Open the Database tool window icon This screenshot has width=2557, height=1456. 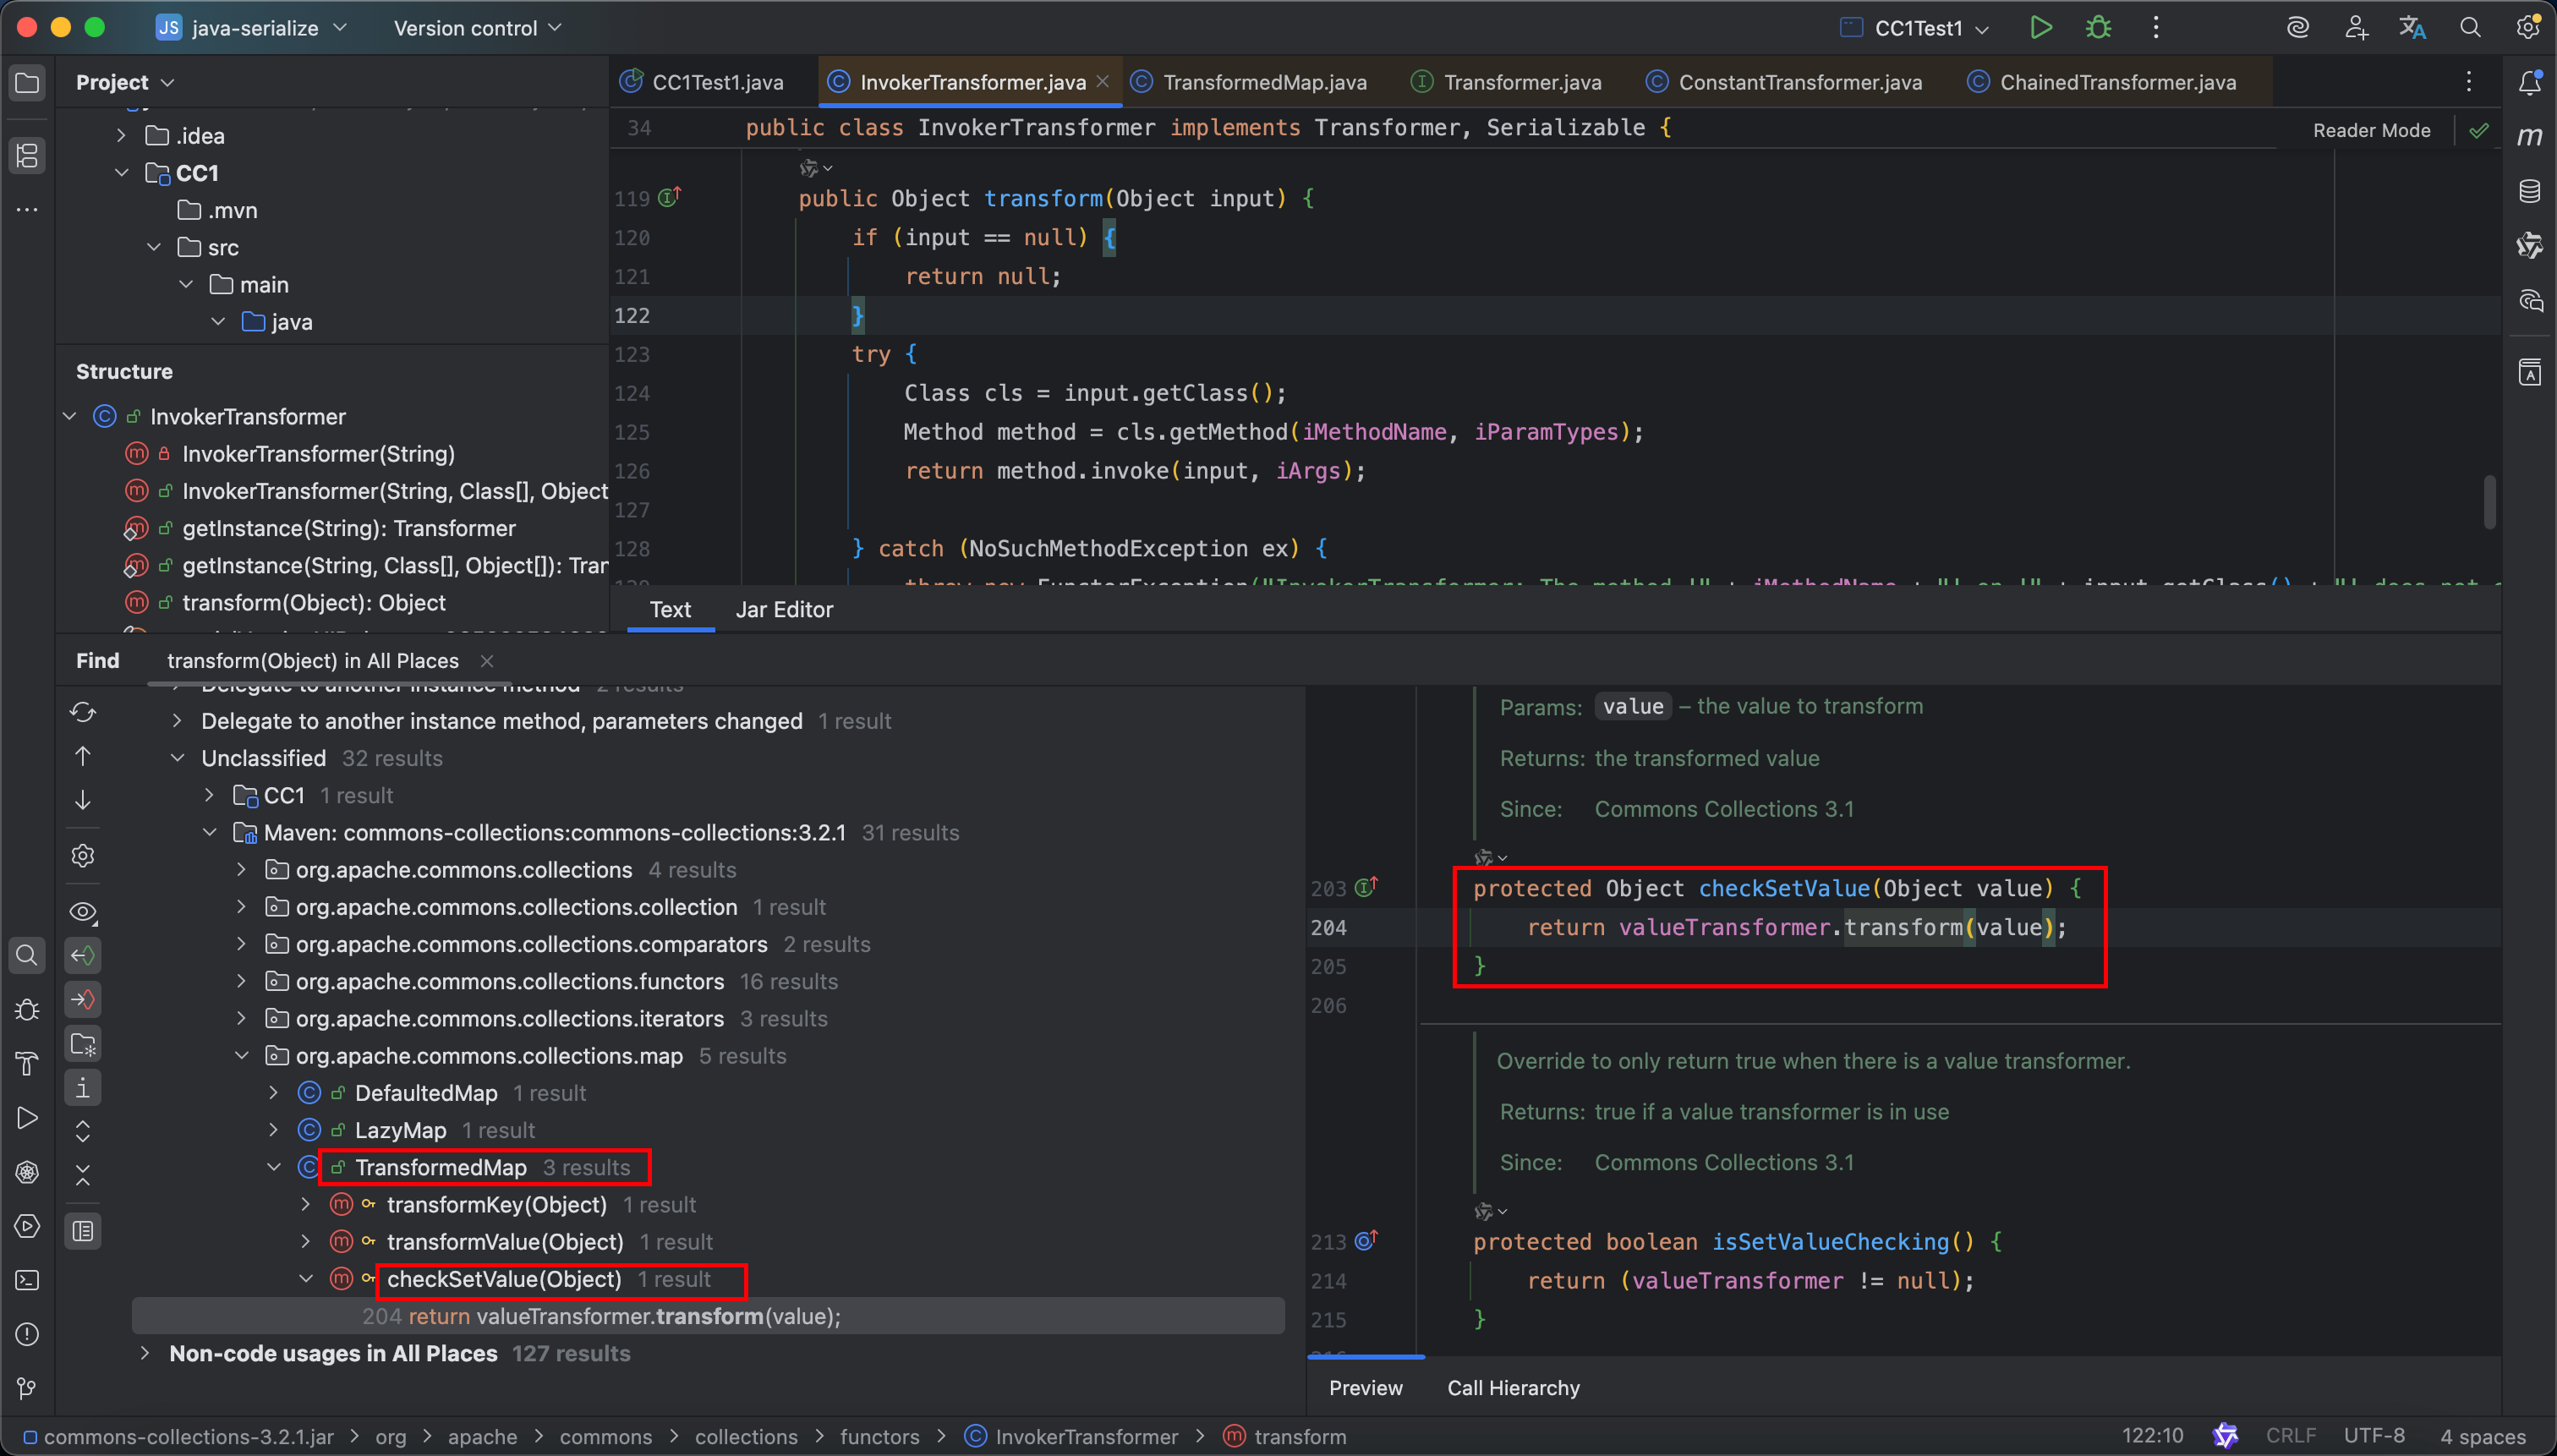click(2530, 191)
